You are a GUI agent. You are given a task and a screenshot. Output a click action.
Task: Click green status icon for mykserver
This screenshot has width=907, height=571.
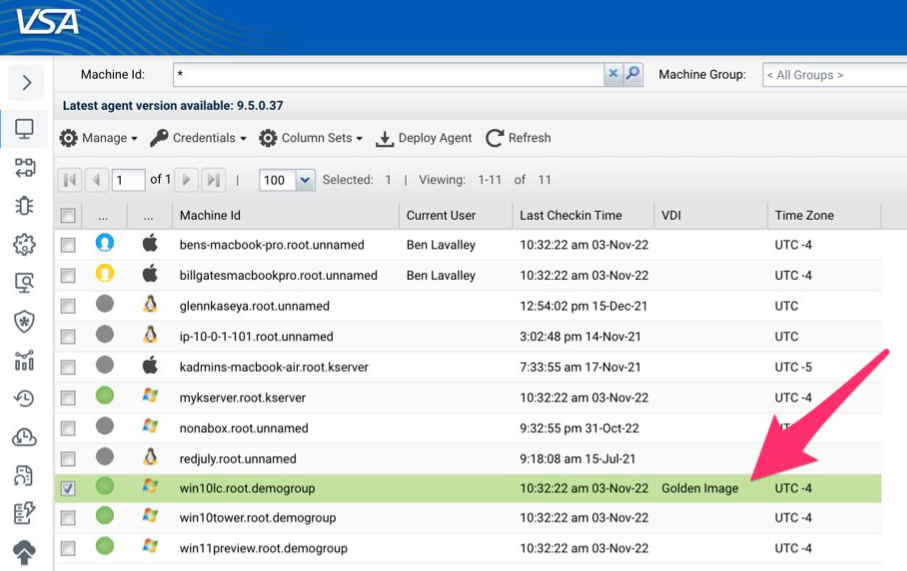pyautogui.click(x=105, y=396)
